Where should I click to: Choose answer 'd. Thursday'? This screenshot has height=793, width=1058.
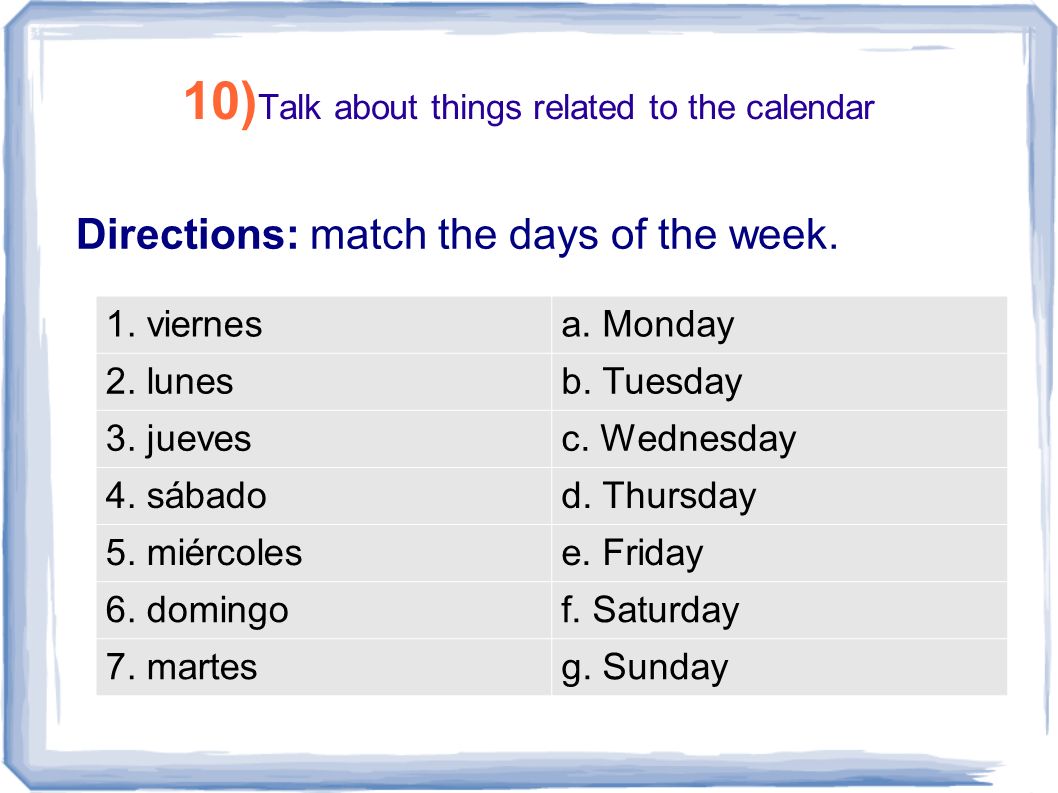coord(779,496)
